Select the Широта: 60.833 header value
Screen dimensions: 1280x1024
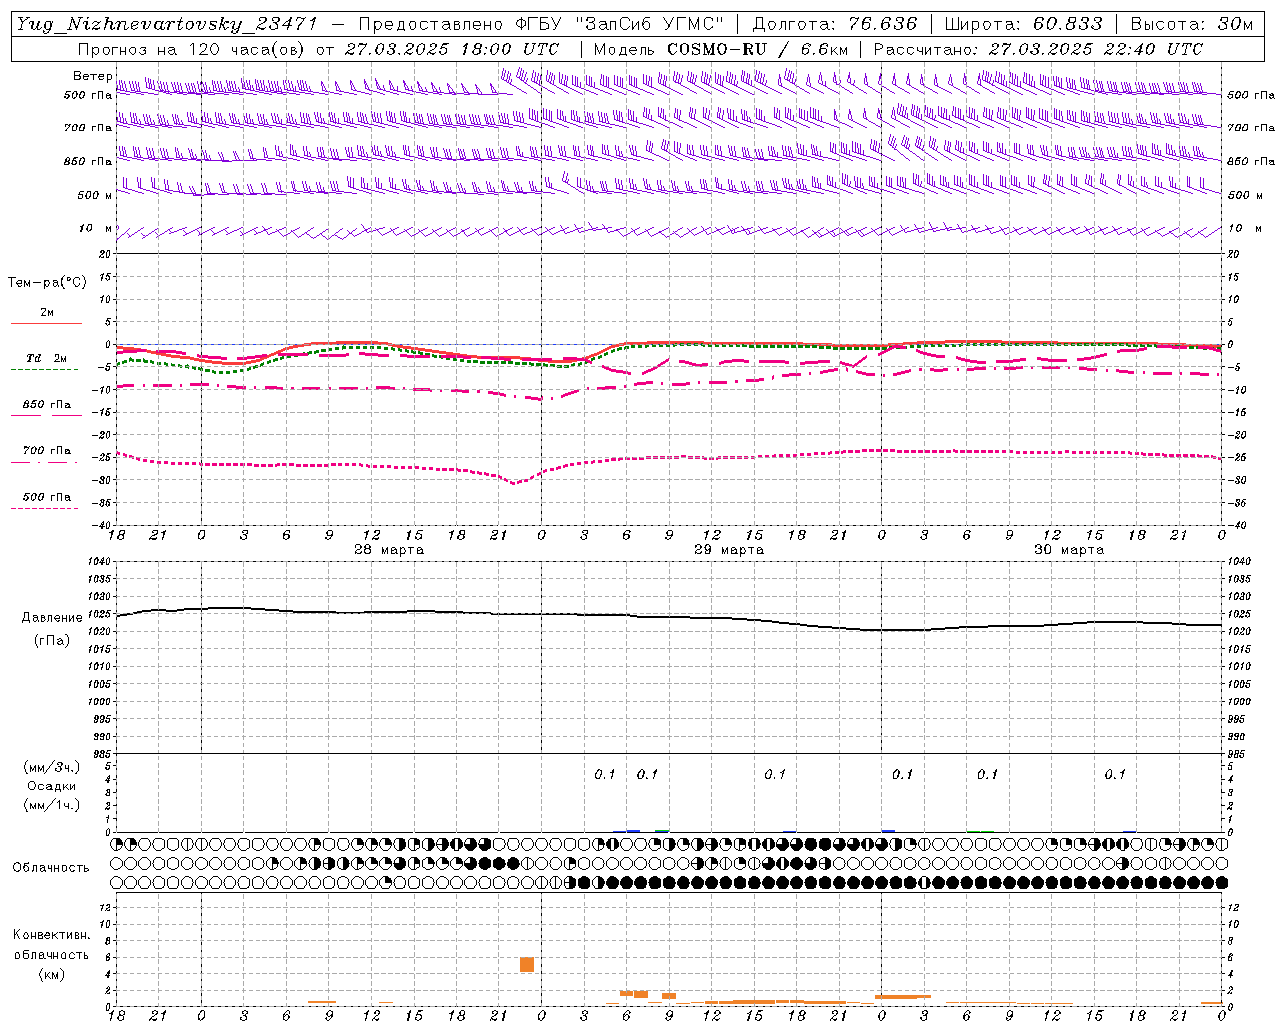1024,24
